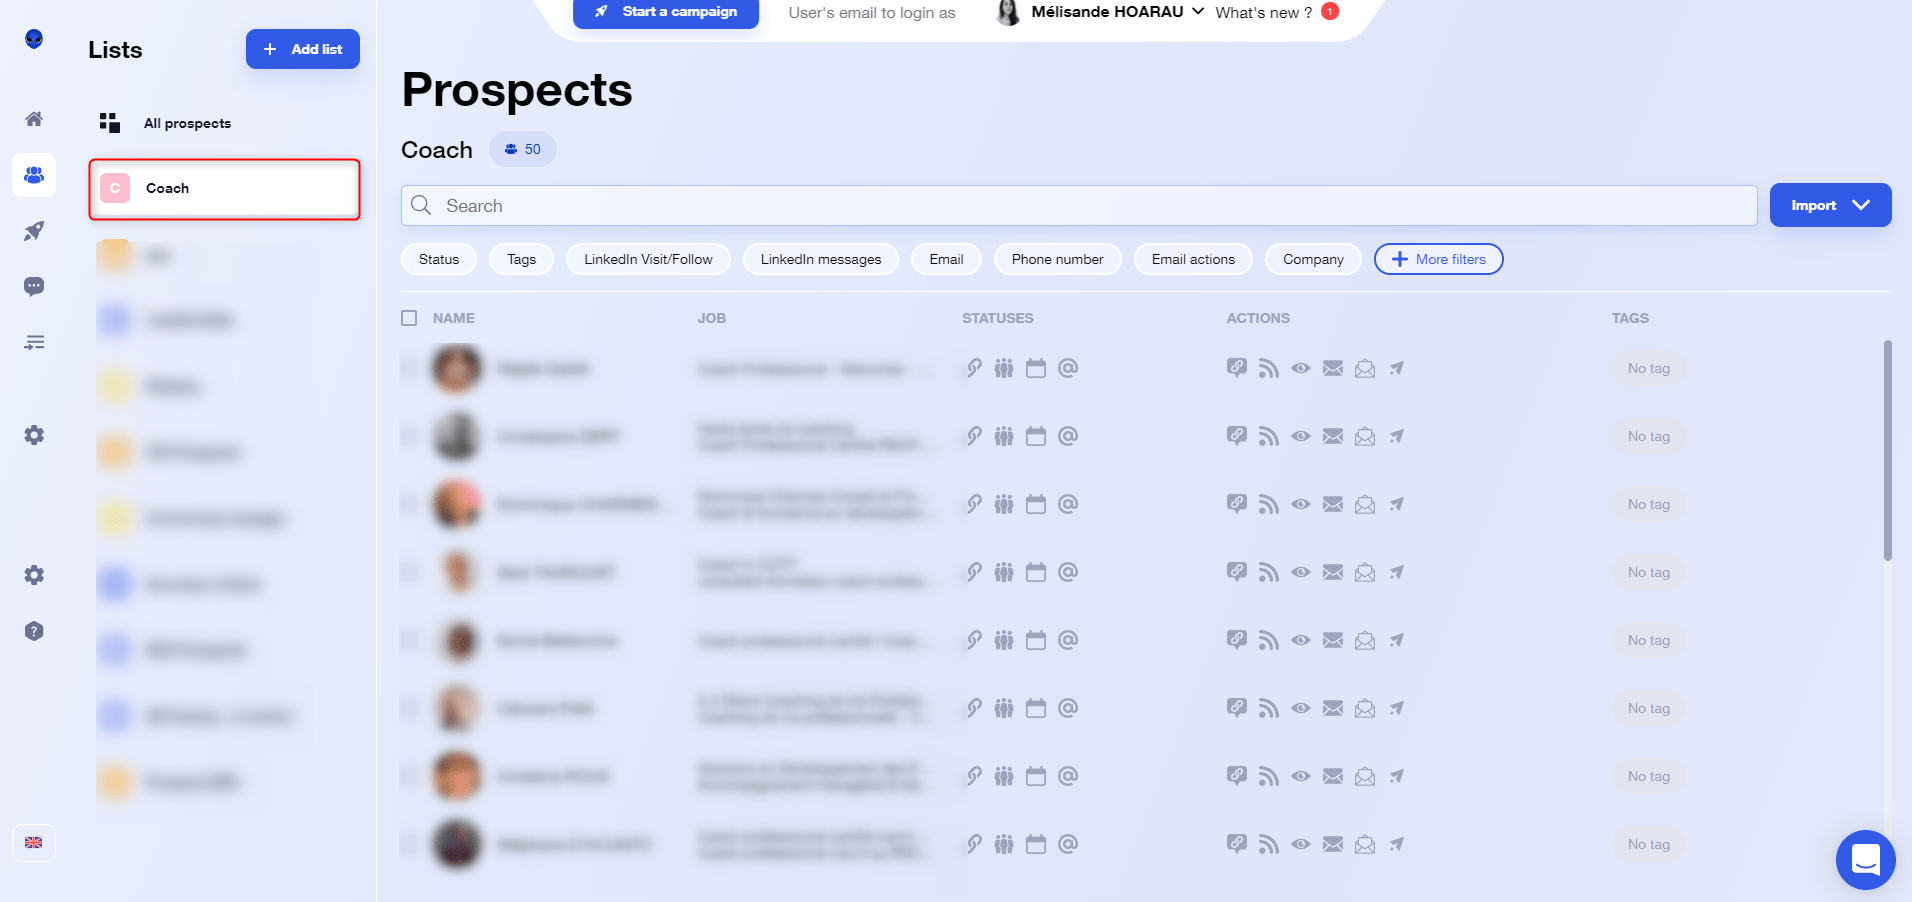Open the LinkedIn messages filter

[820, 259]
